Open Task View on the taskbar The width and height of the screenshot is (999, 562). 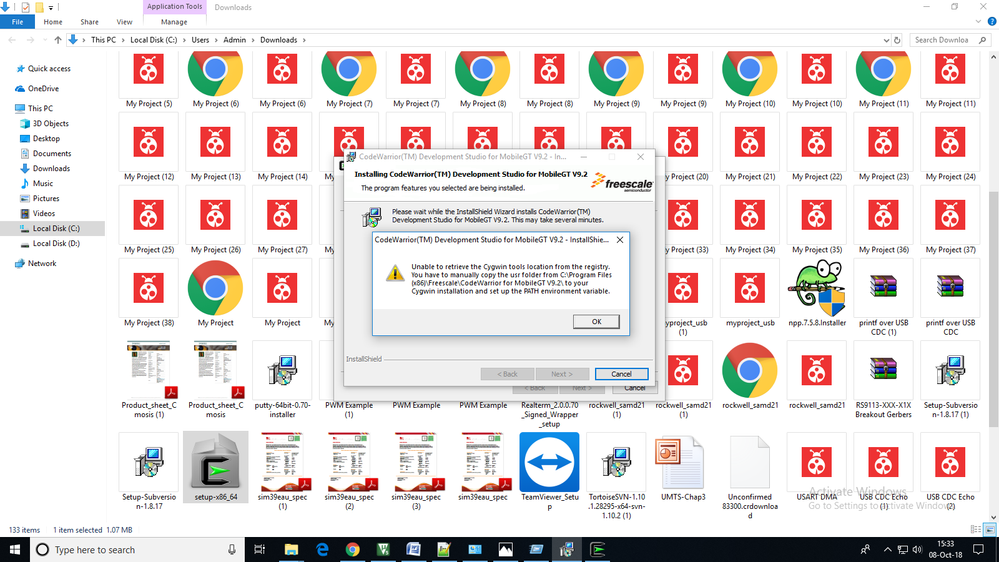pyautogui.click(x=259, y=549)
